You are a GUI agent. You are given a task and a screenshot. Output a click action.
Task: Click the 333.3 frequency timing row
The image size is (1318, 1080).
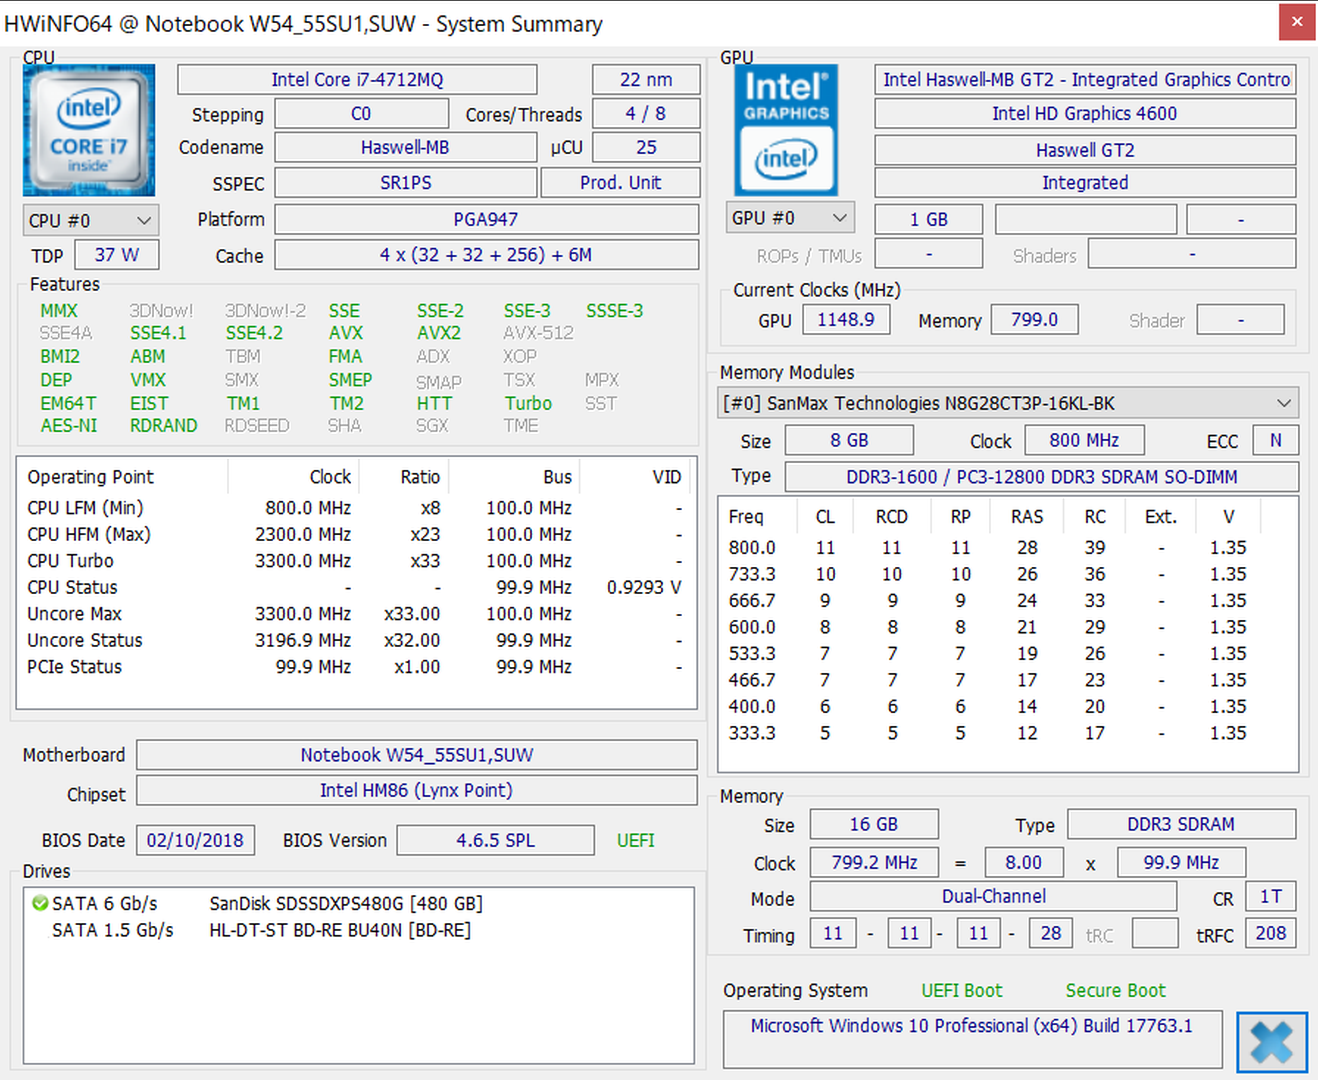pos(1008,733)
